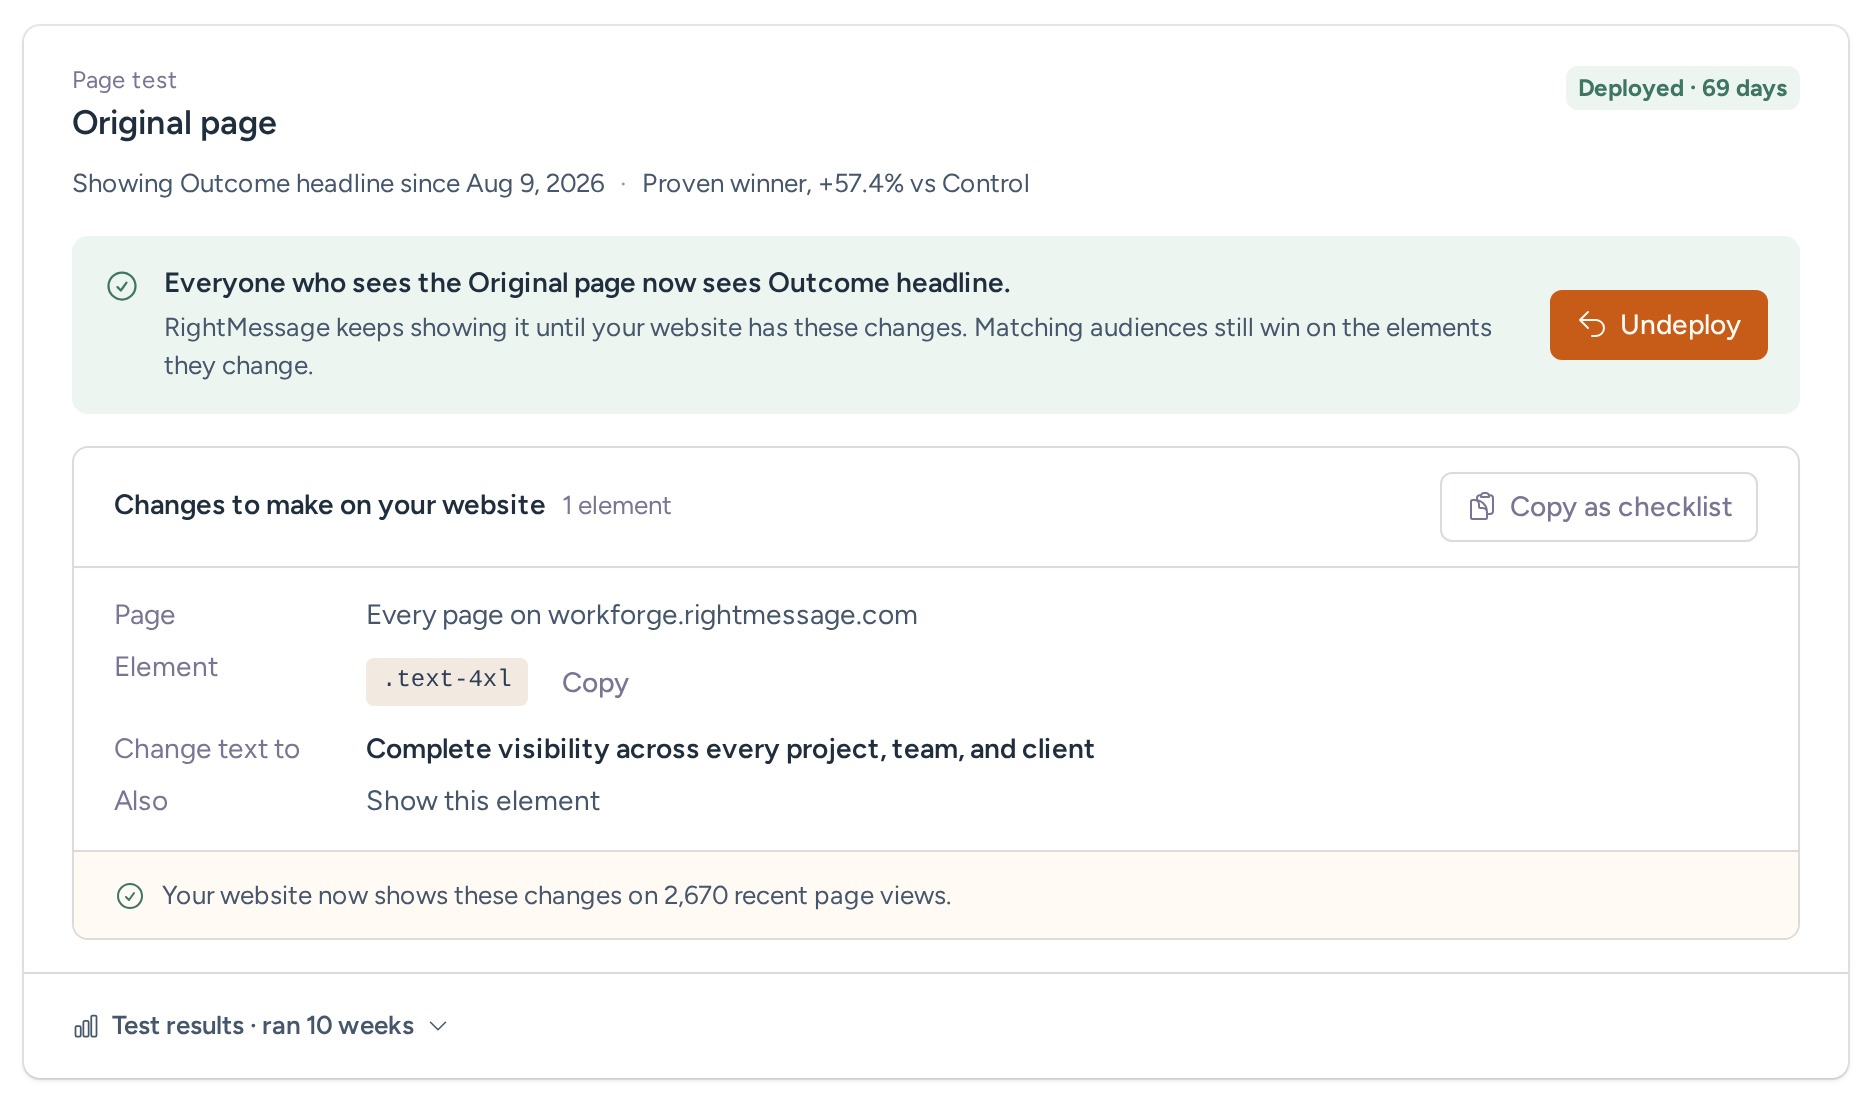
Task: Click the bar chart icon by Test results
Action: (86, 1026)
